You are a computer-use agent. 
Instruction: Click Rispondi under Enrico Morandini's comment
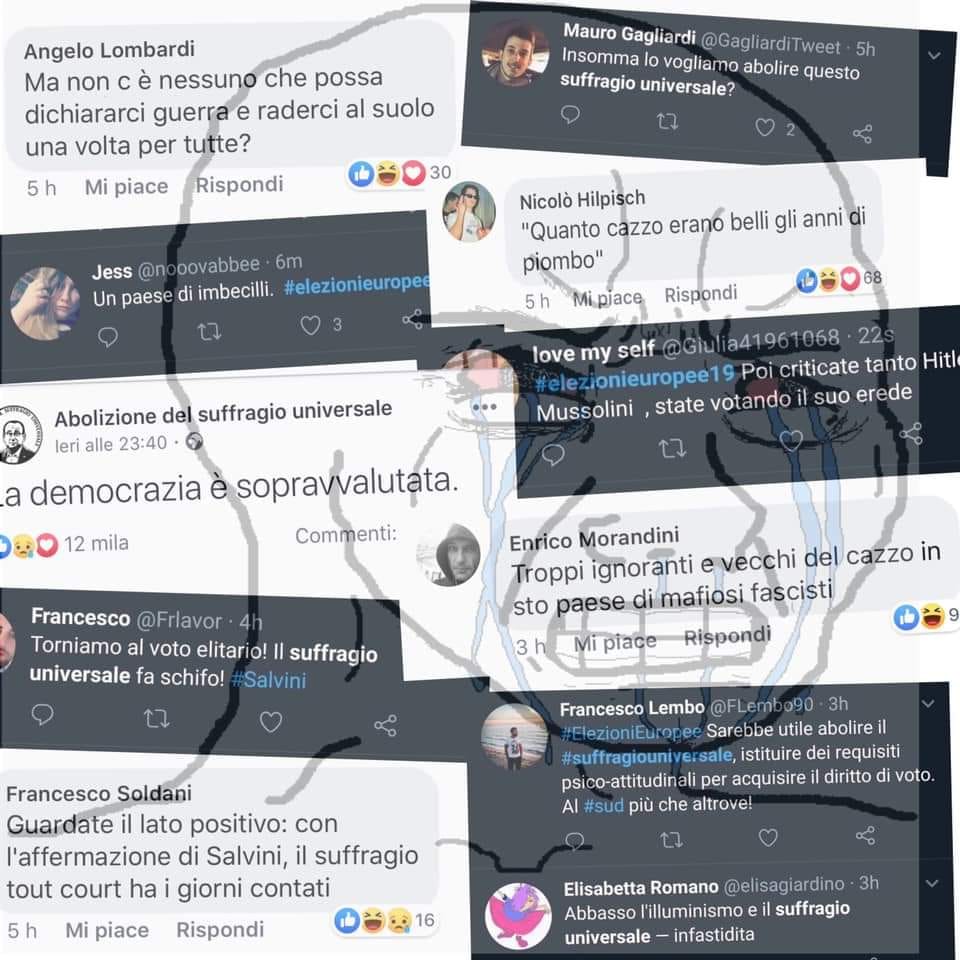727,637
